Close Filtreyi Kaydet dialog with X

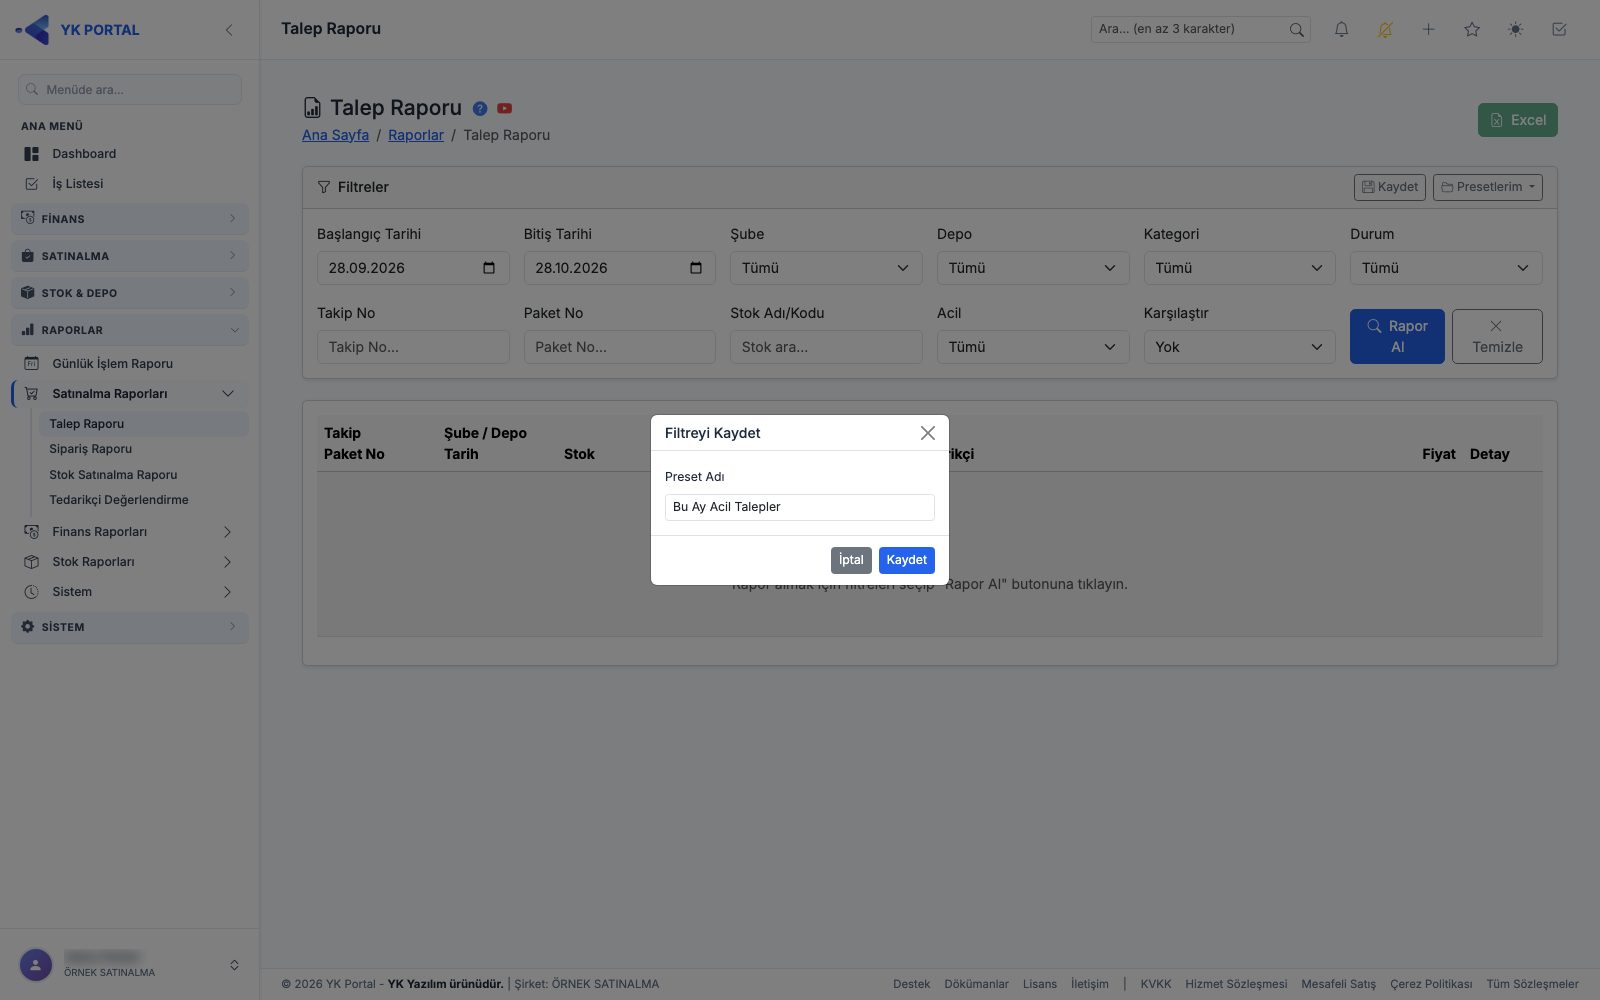pyautogui.click(x=927, y=433)
